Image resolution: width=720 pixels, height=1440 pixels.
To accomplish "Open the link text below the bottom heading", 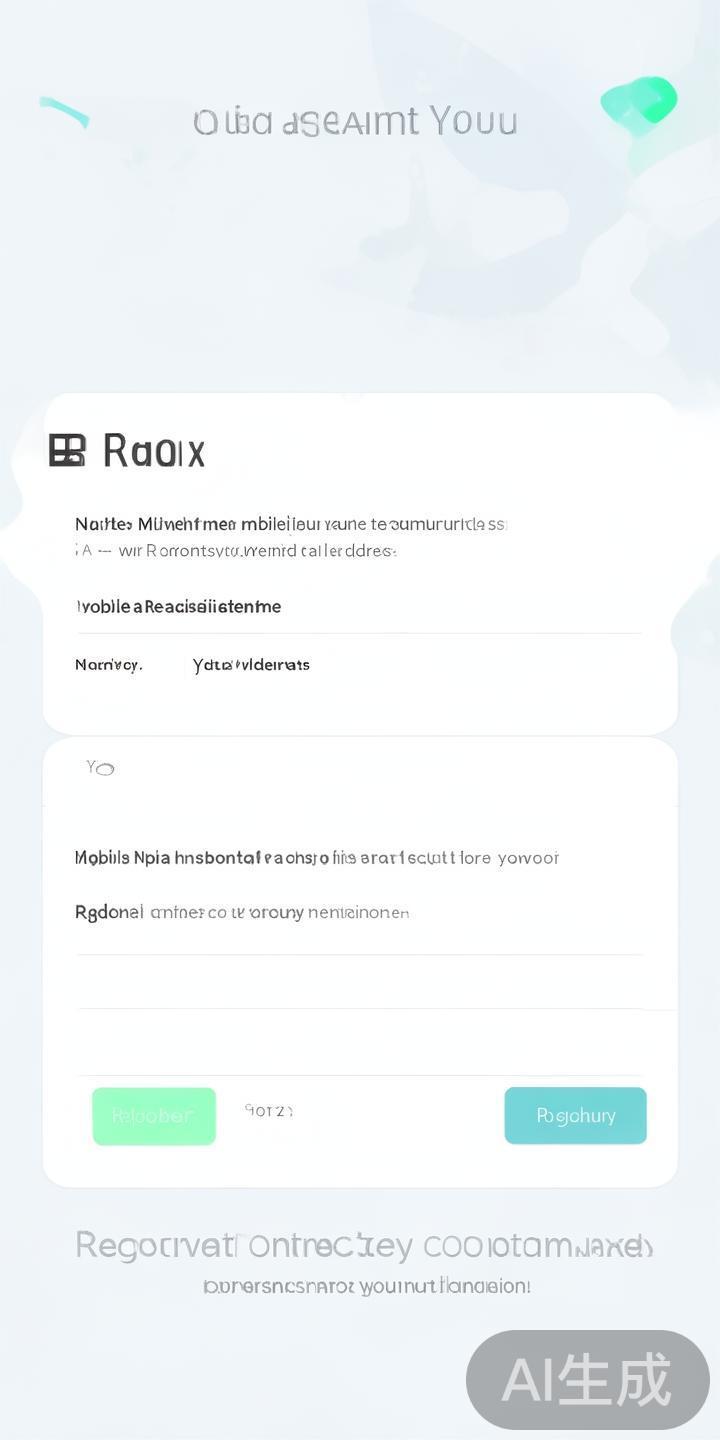I will pos(366,1286).
